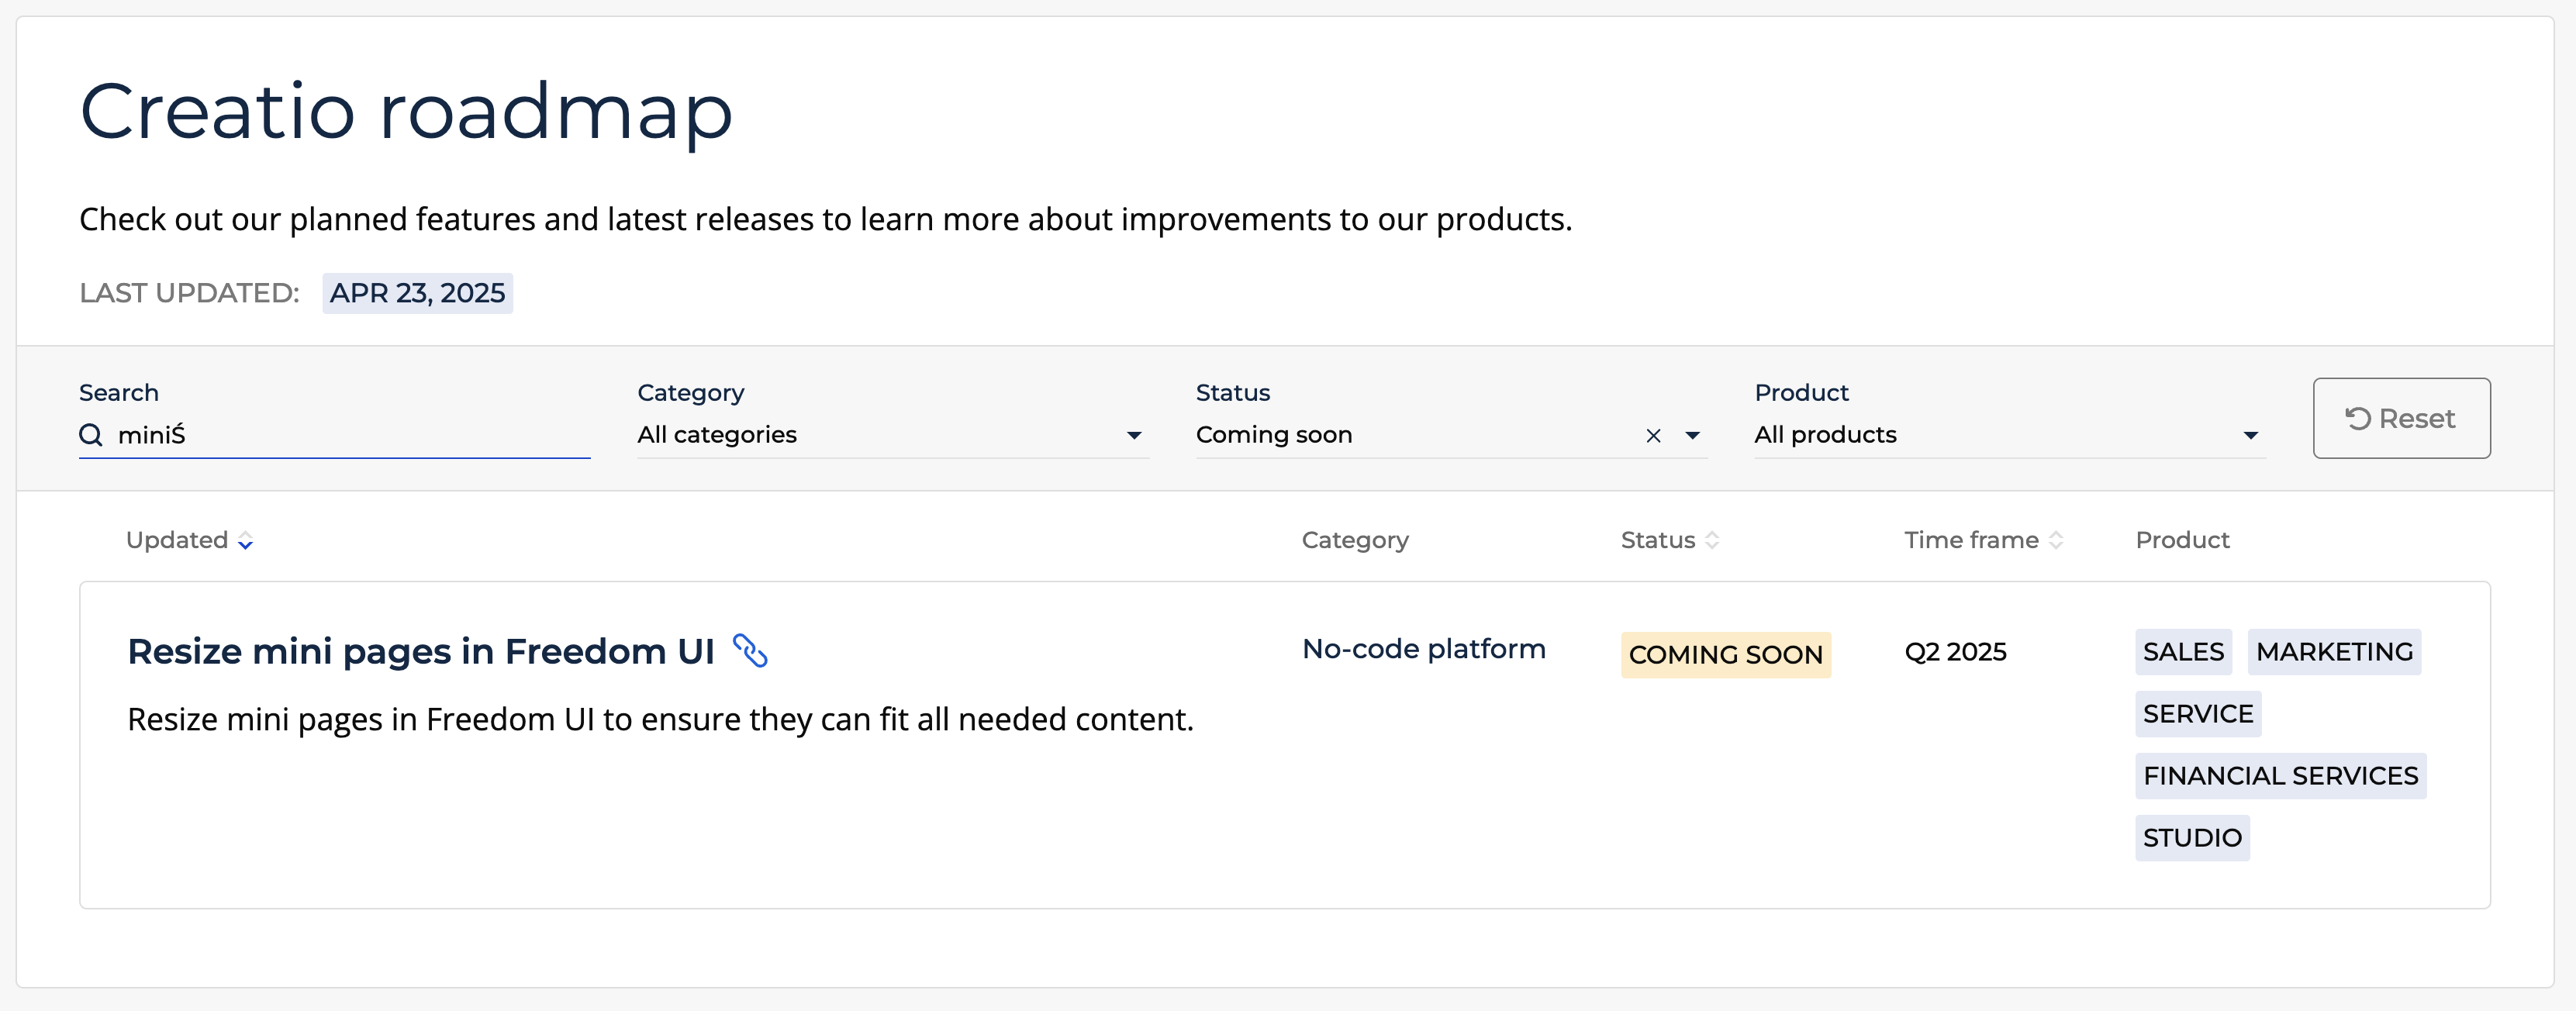The width and height of the screenshot is (2576, 1011).
Task: Select the SALES product tag
Action: [x=2183, y=652]
